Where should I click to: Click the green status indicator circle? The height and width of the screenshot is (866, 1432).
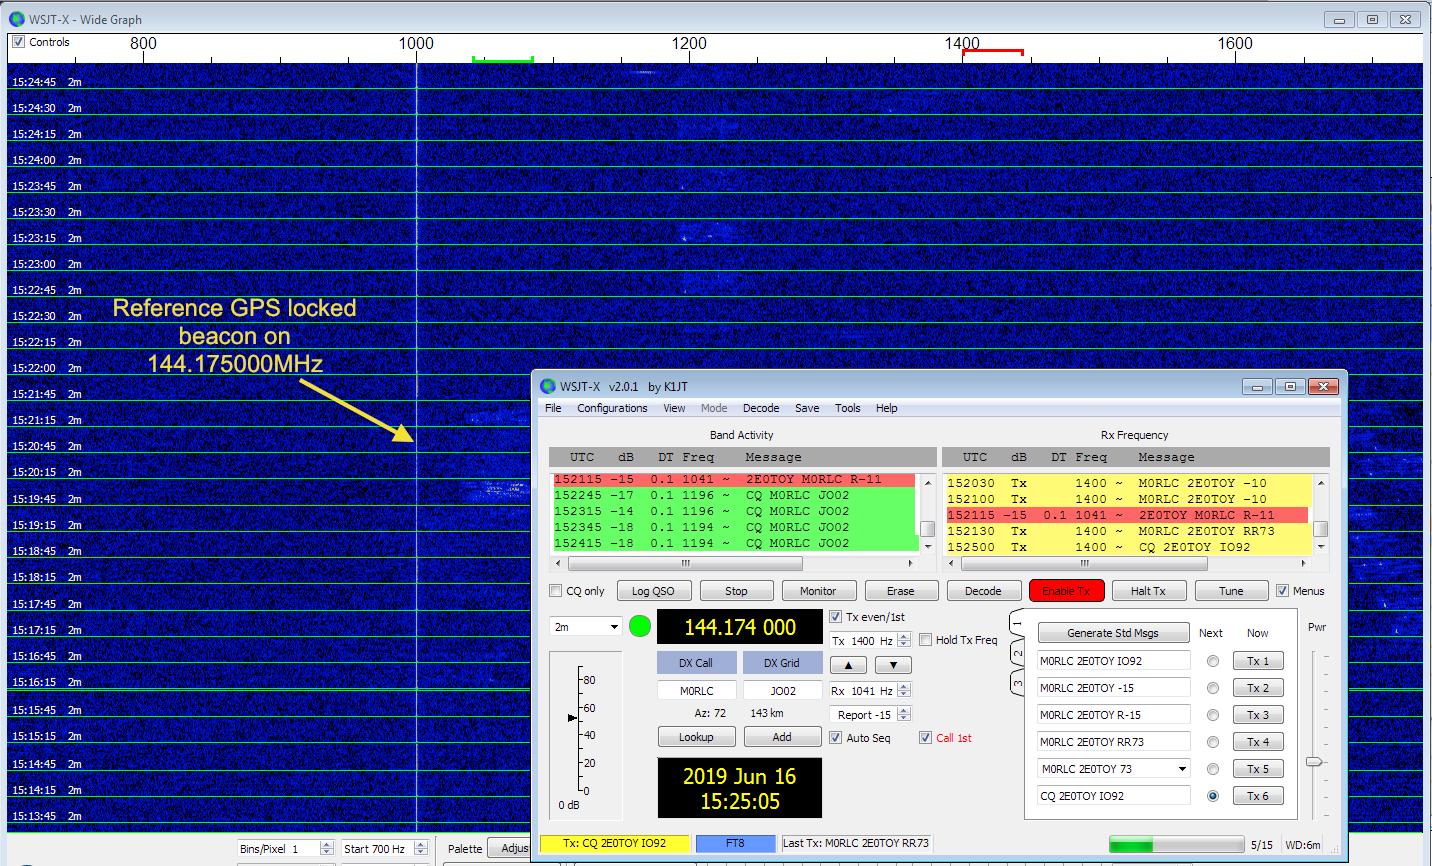(640, 627)
